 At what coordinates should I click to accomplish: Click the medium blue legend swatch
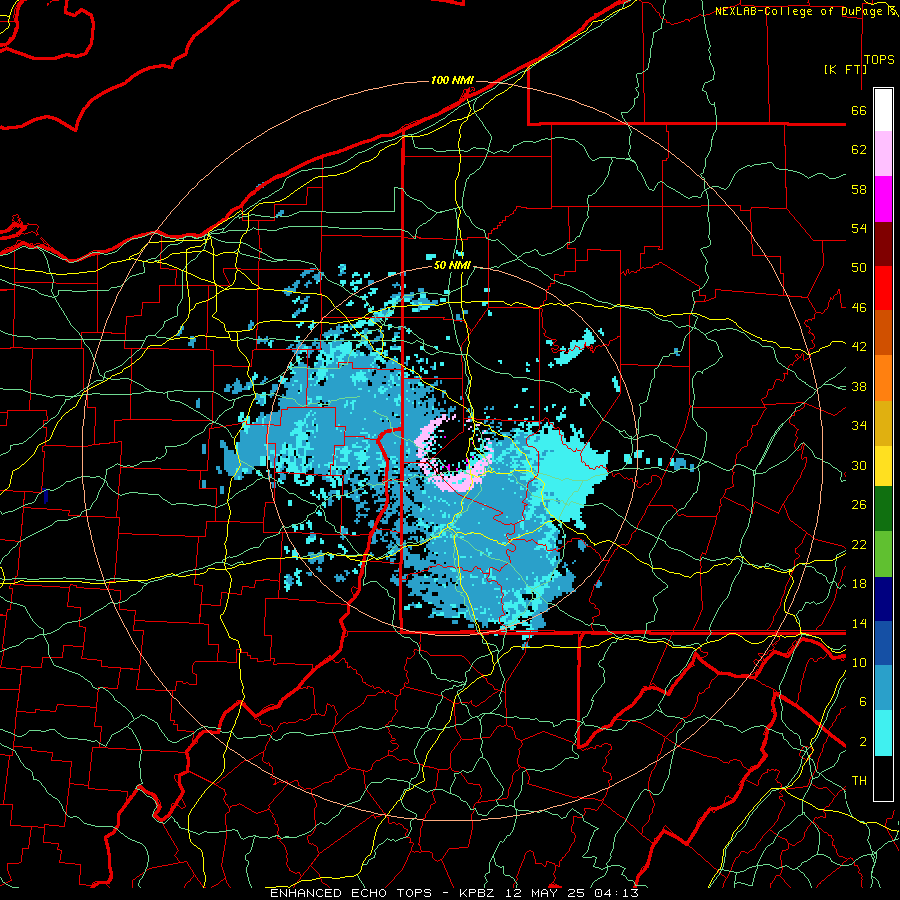(x=883, y=643)
